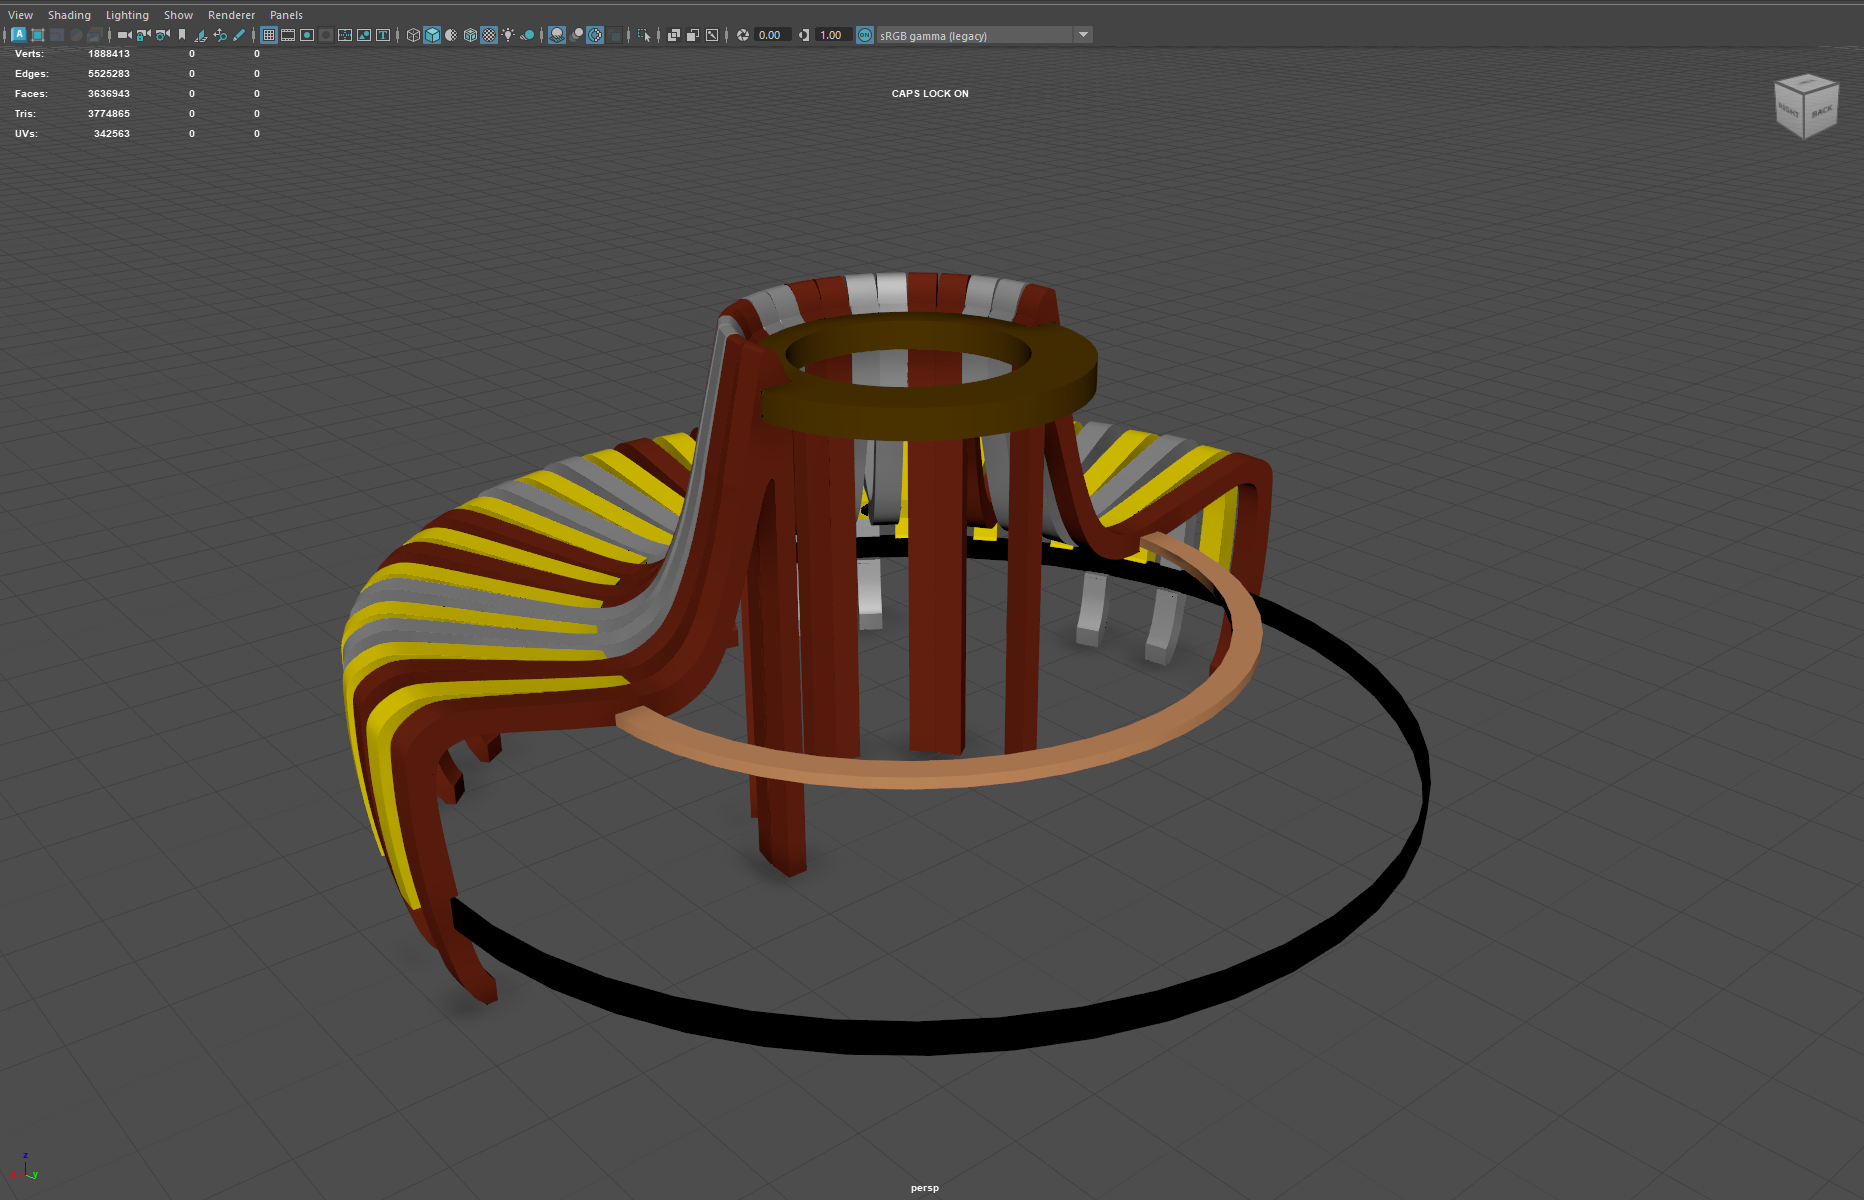Image resolution: width=1864 pixels, height=1200 pixels.
Task: Click the gamma value input field
Action: pos(831,34)
